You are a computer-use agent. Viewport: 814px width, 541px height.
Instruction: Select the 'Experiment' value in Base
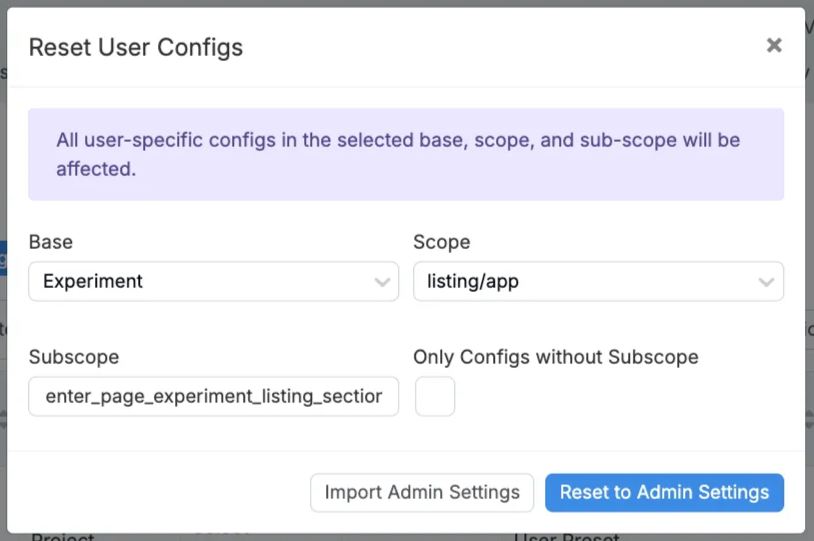click(x=94, y=282)
